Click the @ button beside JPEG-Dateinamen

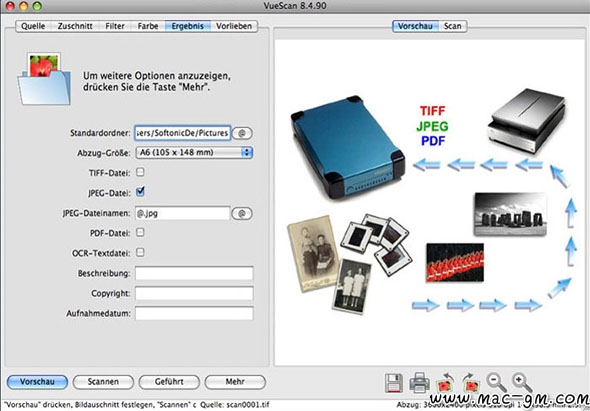(242, 213)
